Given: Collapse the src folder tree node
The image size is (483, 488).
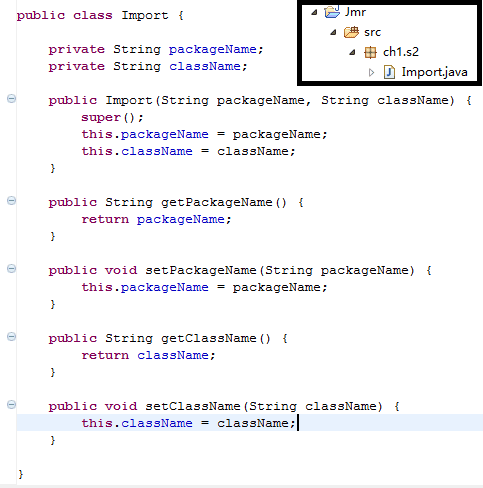Looking at the screenshot, I should click(x=333, y=33).
